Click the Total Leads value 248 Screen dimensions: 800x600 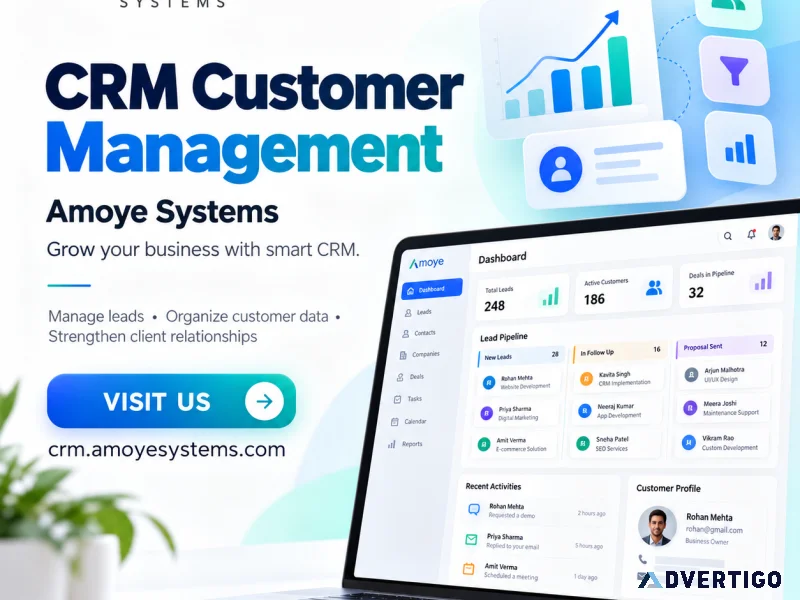coord(494,306)
